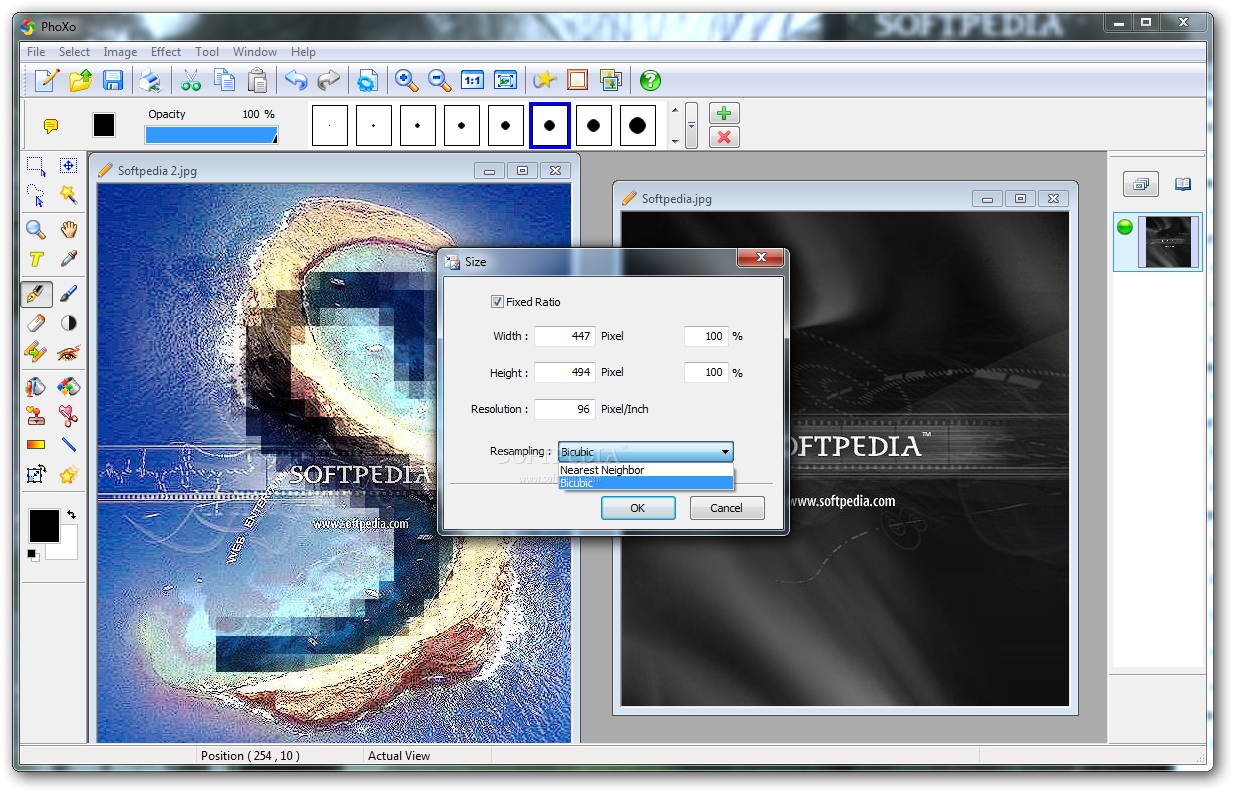Toggle the green layer visibility dot
The width and height of the screenshot is (1234, 792).
point(1125,227)
